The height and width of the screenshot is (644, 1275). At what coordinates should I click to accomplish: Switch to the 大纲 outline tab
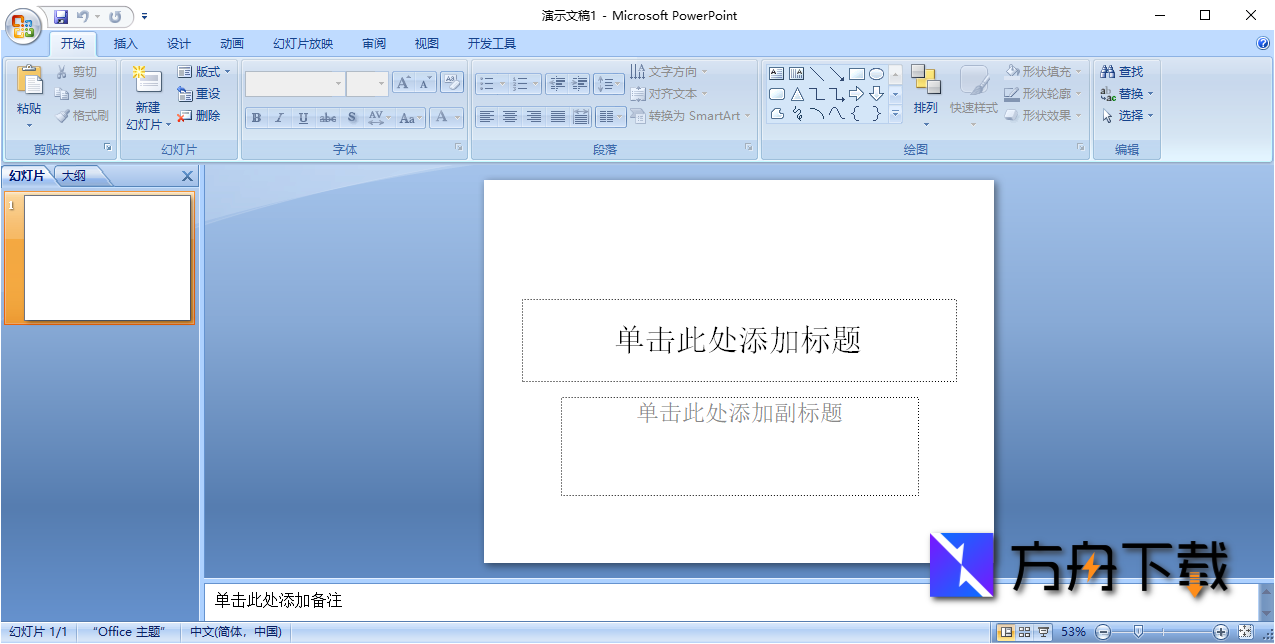coord(75,175)
